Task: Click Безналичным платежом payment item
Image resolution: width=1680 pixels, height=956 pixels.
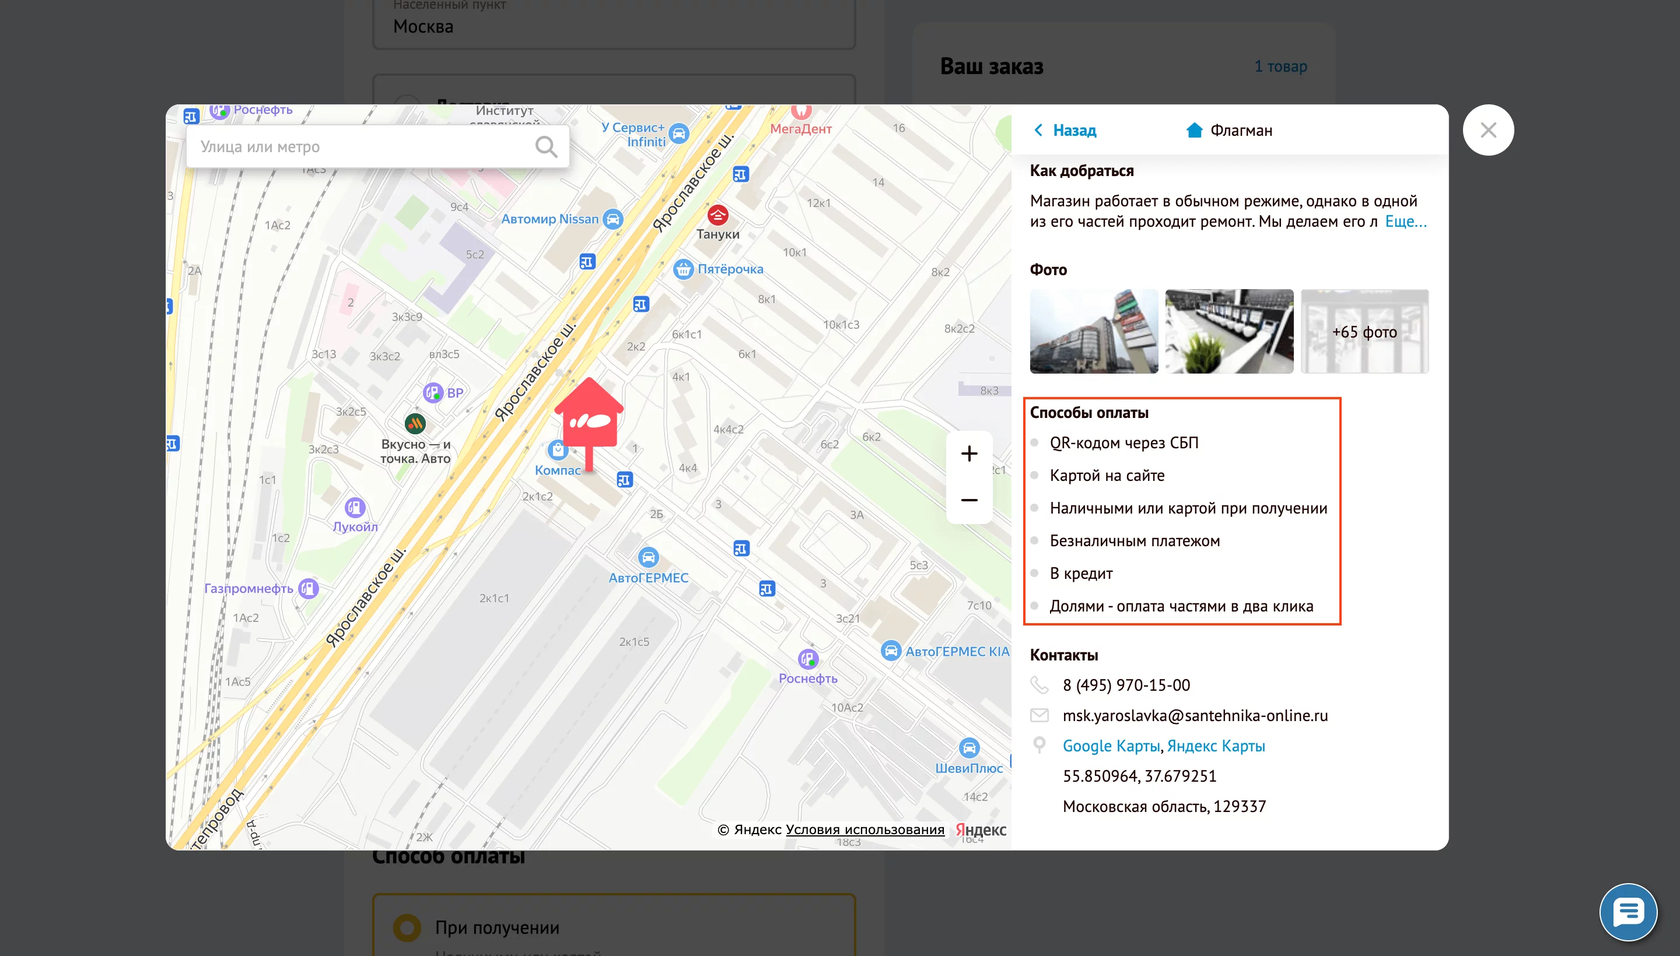Action: click(1135, 541)
